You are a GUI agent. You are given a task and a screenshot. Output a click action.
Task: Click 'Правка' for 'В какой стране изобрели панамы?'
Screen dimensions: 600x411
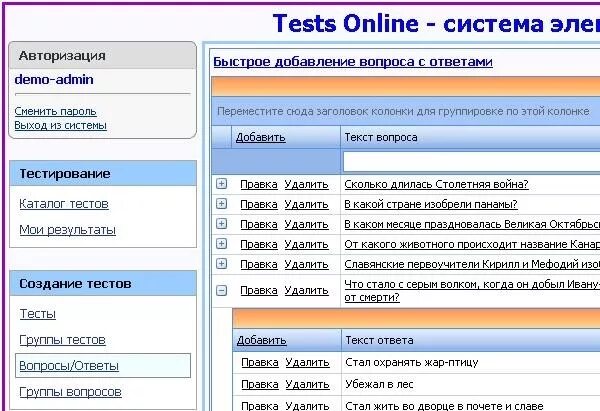pyautogui.click(x=259, y=204)
